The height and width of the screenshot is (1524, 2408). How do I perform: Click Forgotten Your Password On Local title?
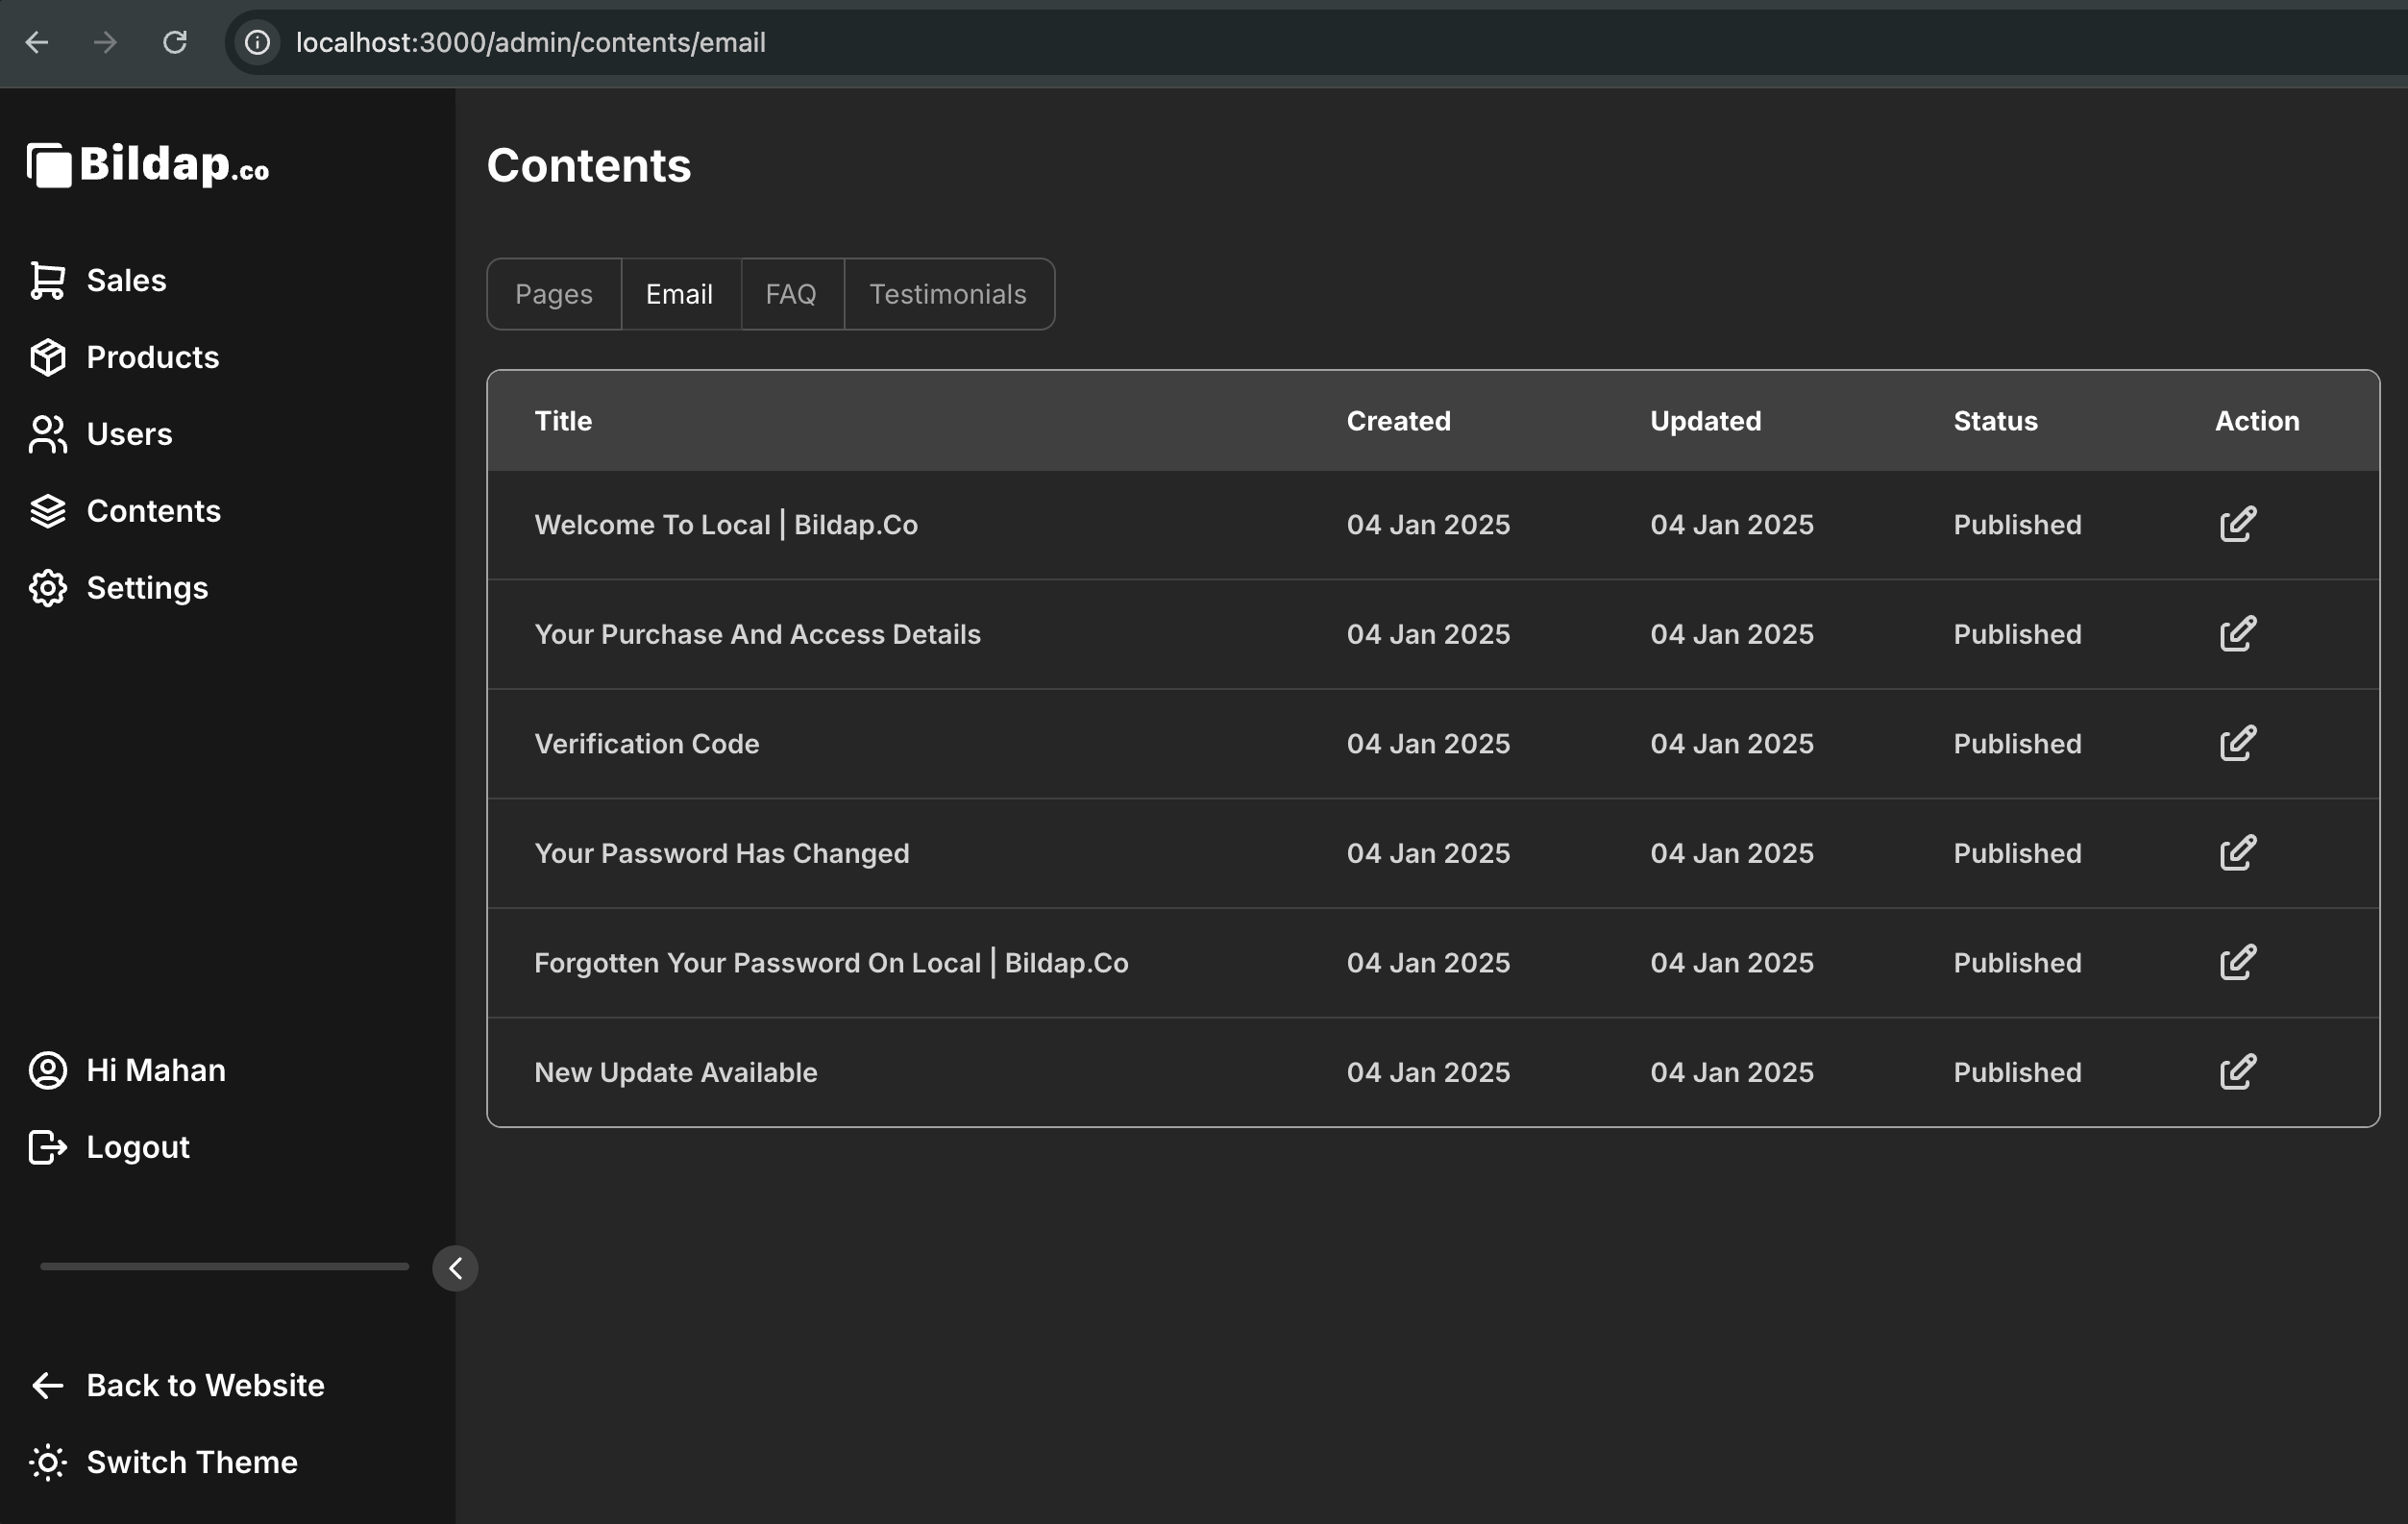831,963
